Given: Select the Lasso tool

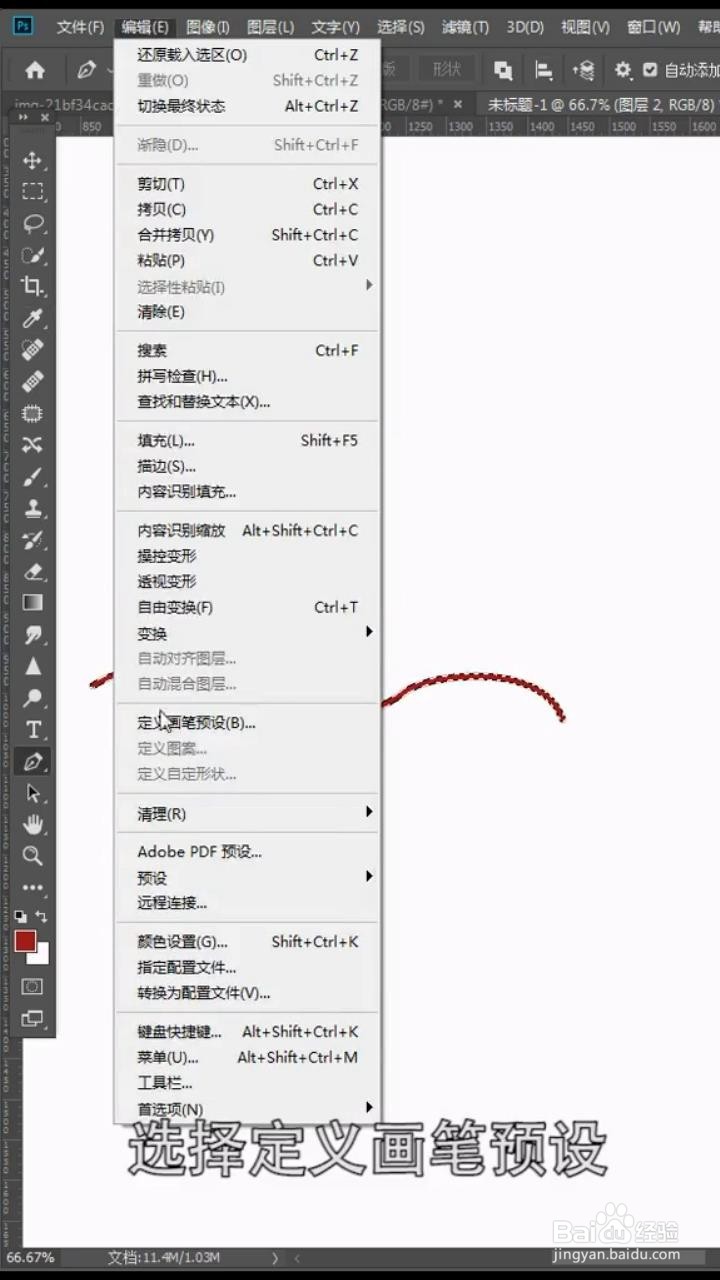Looking at the screenshot, I should 33,223.
